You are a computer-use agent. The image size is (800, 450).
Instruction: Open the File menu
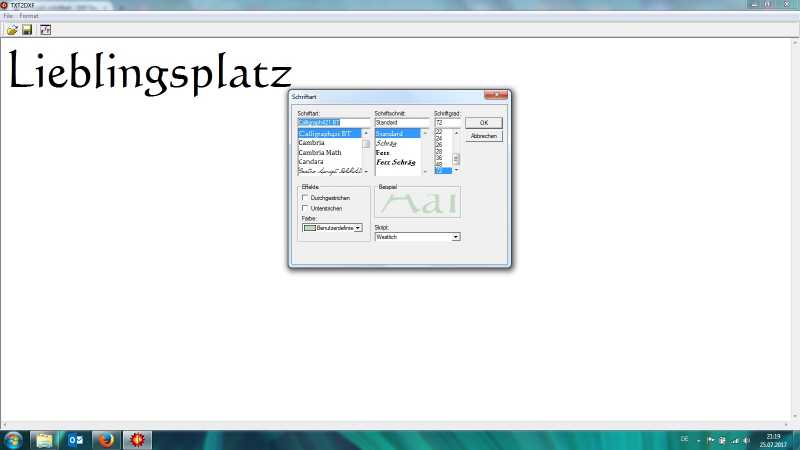(8, 16)
